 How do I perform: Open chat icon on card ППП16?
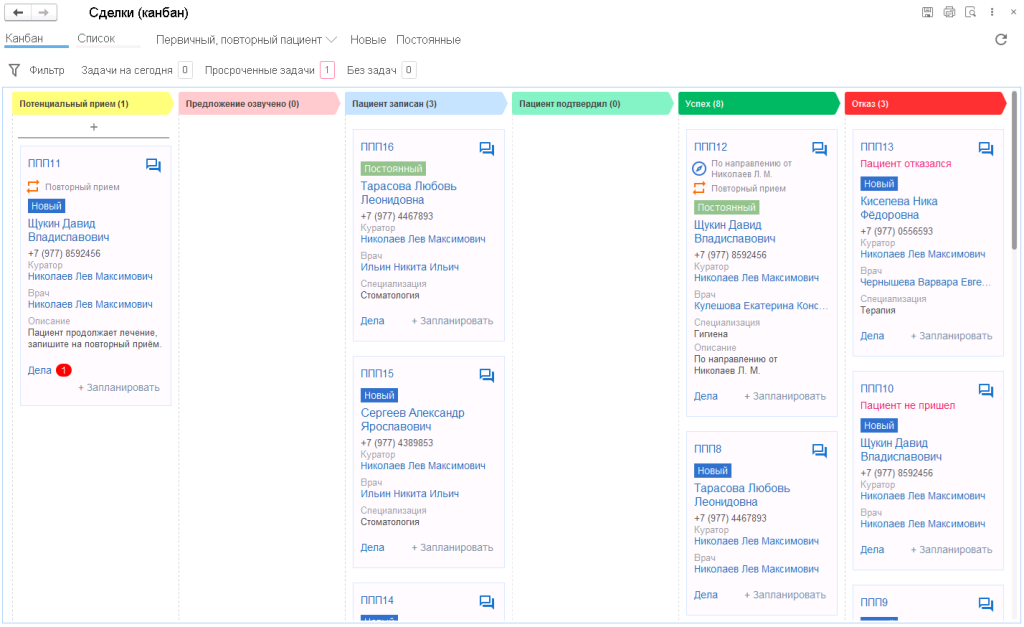tap(487, 149)
